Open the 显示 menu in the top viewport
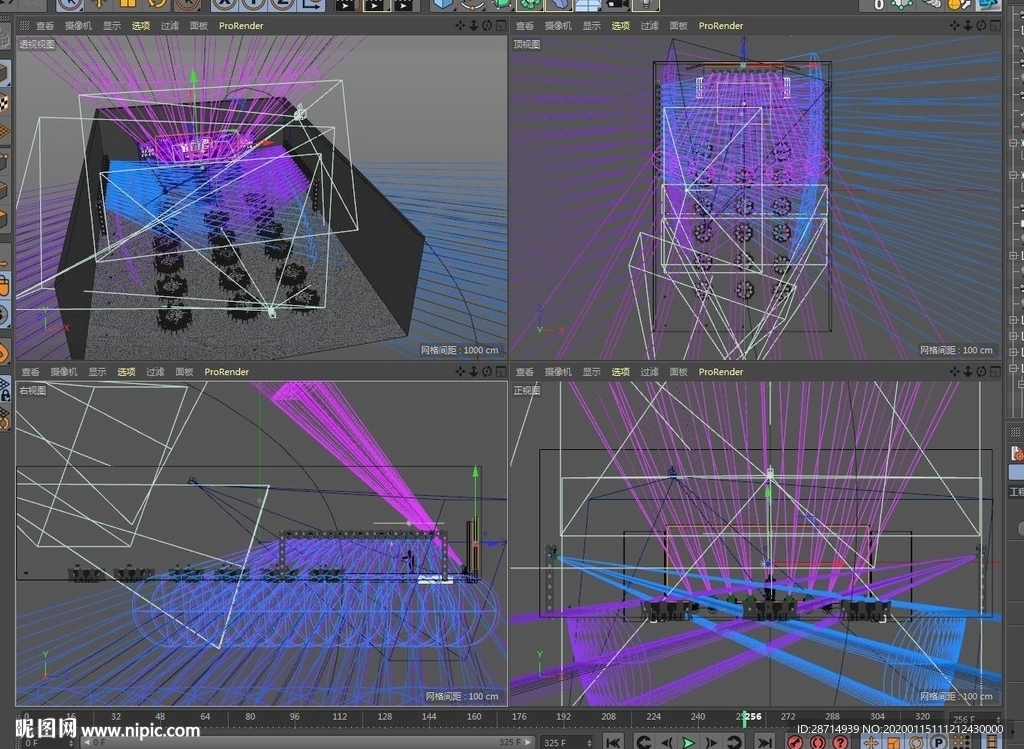This screenshot has height=749, width=1024. pyautogui.click(x=592, y=25)
